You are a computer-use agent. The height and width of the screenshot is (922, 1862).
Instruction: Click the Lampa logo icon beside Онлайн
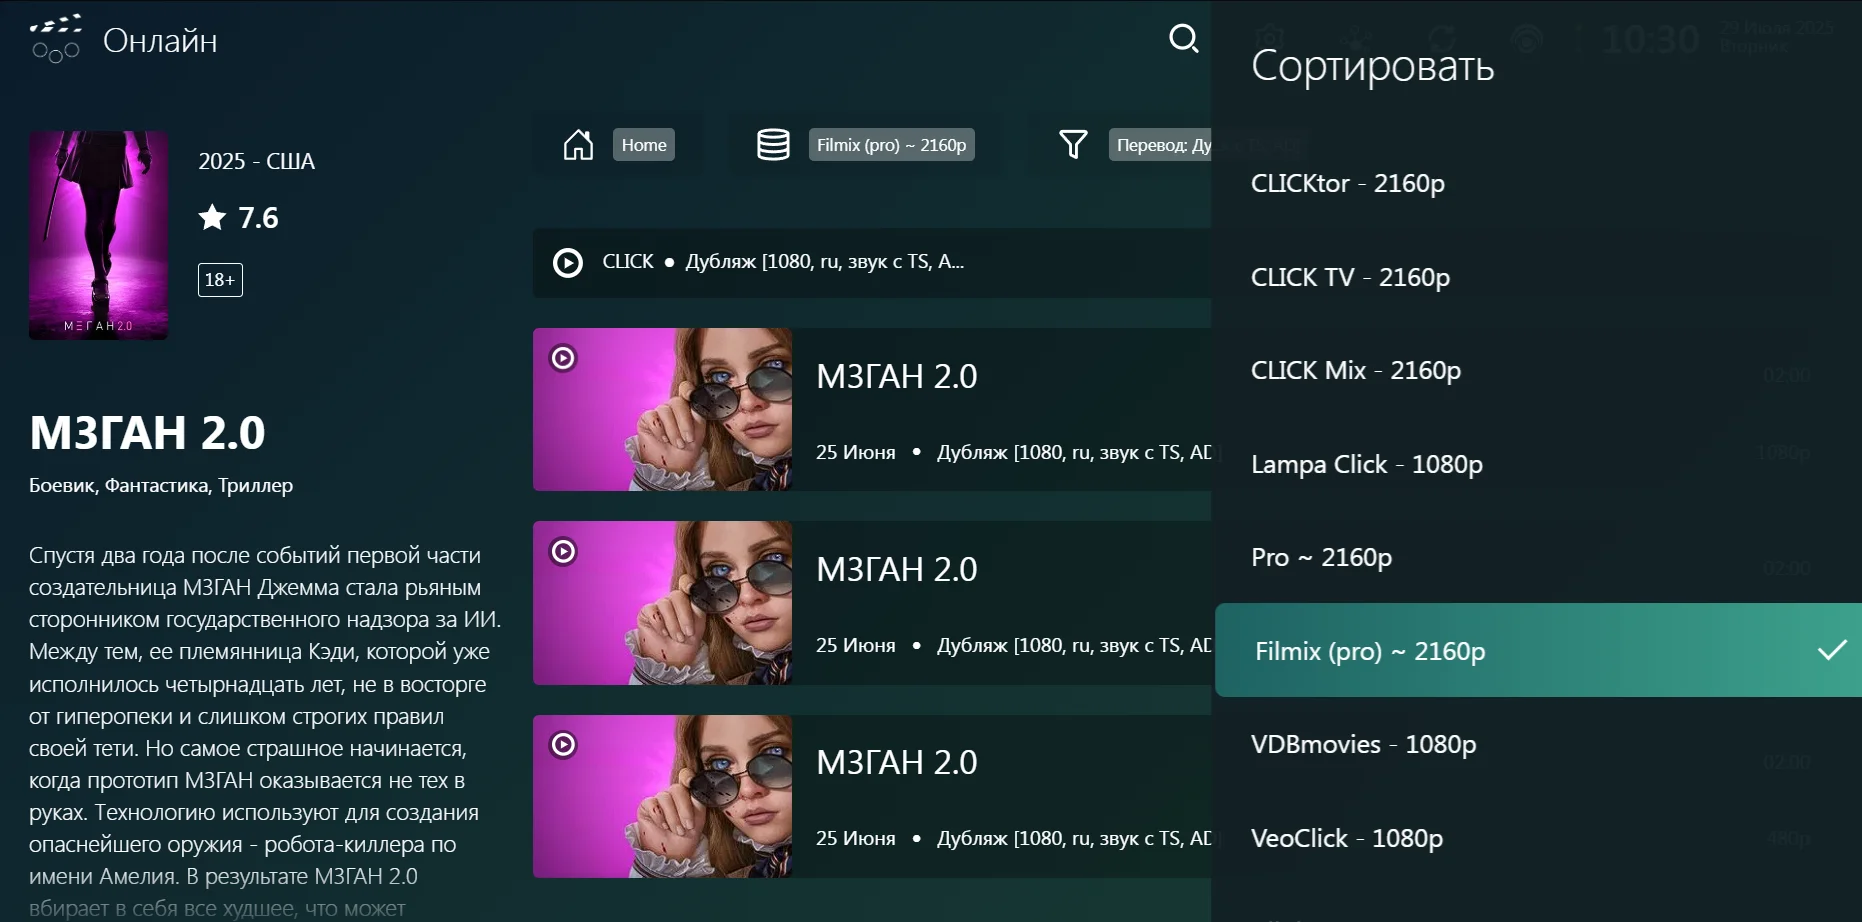point(55,39)
